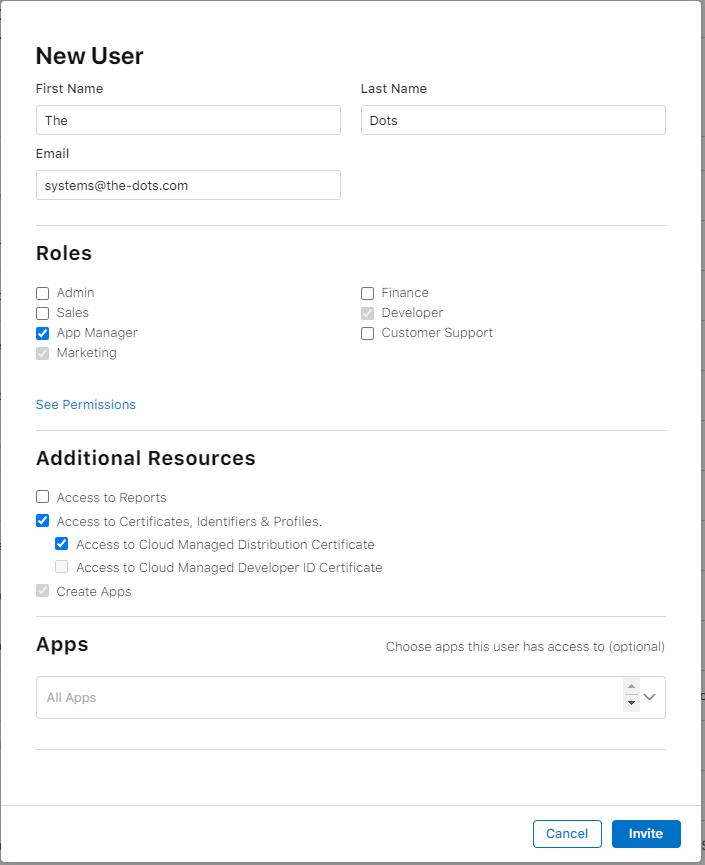Uncheck Cloud Managed Distribution Certificate access
Viewport: 705px width, 865px height.
(x=62, y=544)
